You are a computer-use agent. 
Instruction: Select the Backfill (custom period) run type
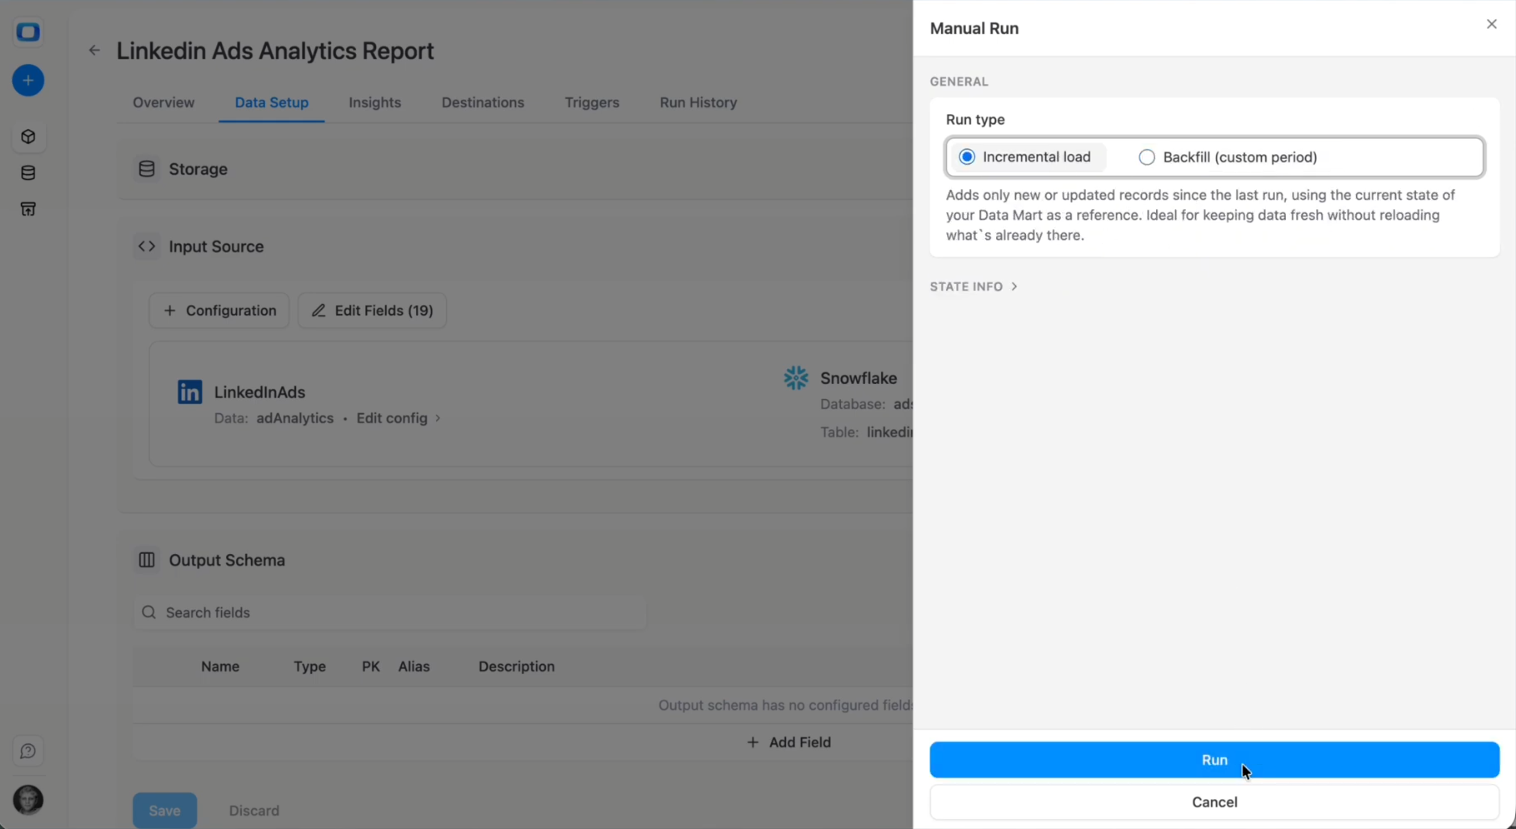(x=1146, y=157)
